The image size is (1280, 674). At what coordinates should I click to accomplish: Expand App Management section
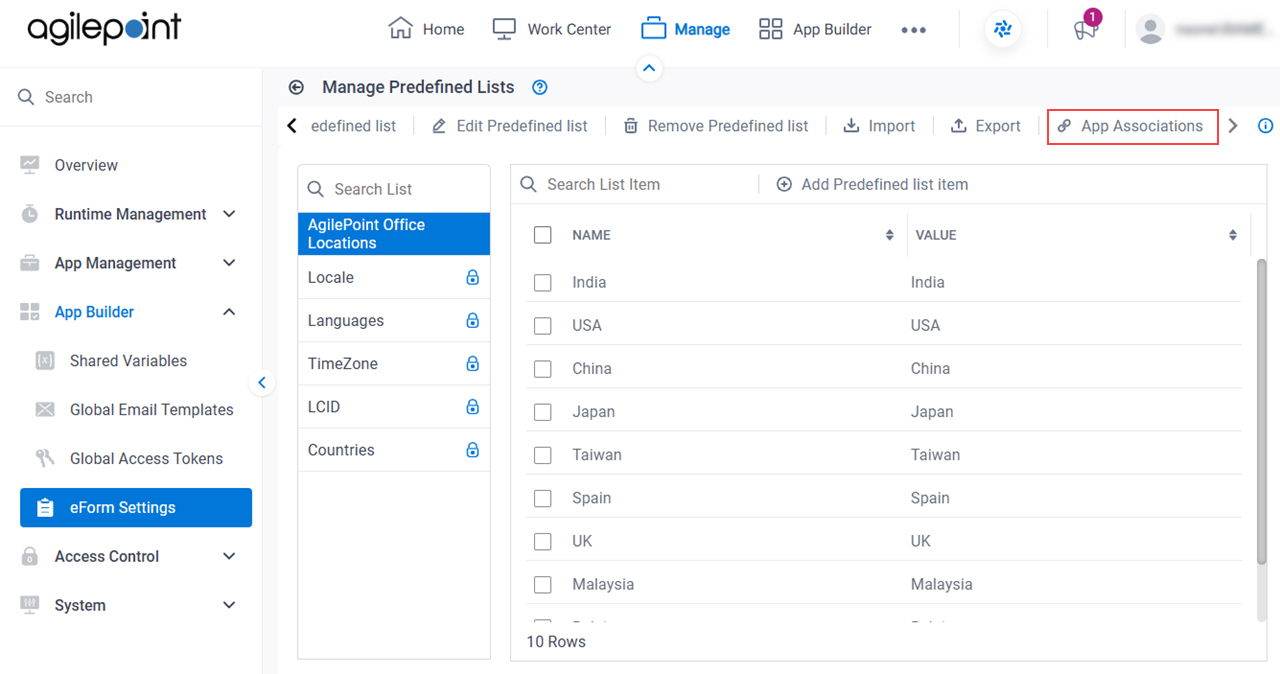click(229, 263)
